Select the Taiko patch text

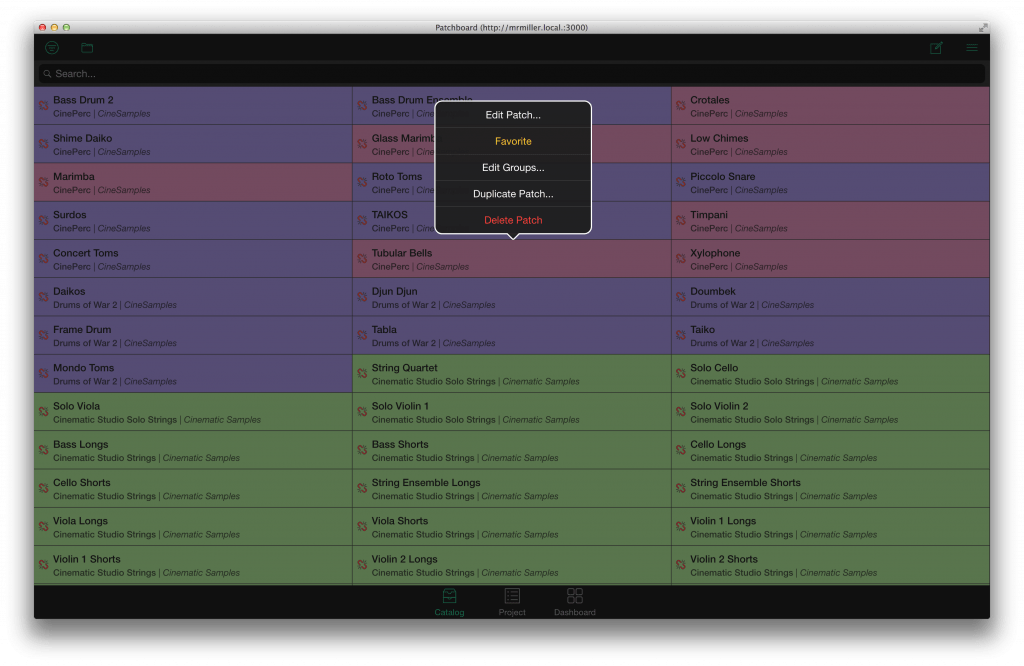coord(703,330)
